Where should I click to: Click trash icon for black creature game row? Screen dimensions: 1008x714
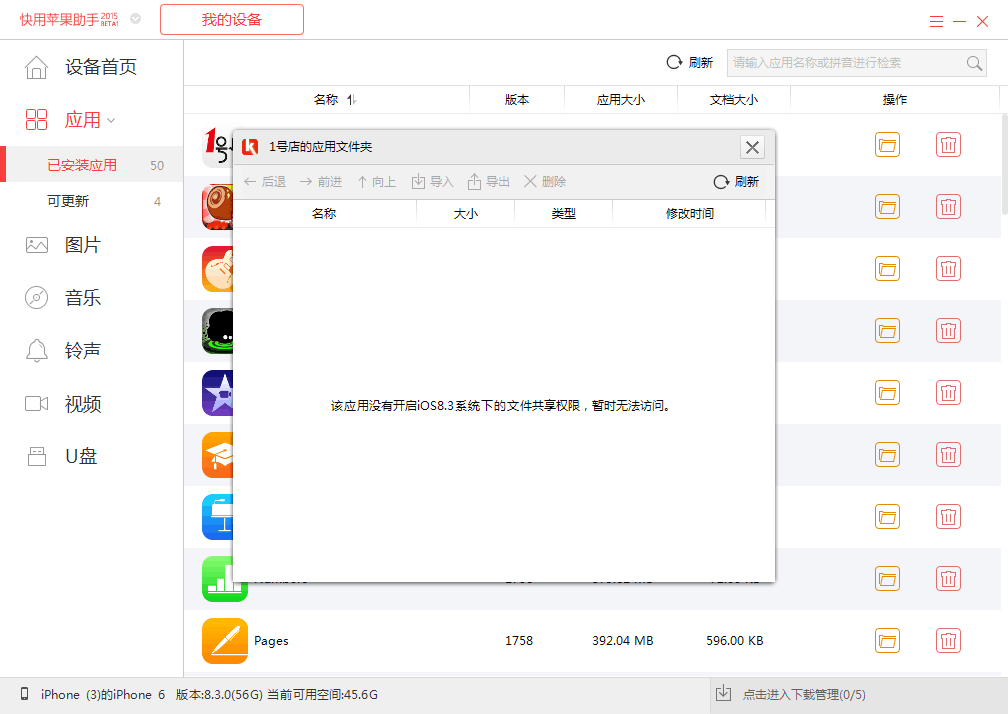coord(948,331)
